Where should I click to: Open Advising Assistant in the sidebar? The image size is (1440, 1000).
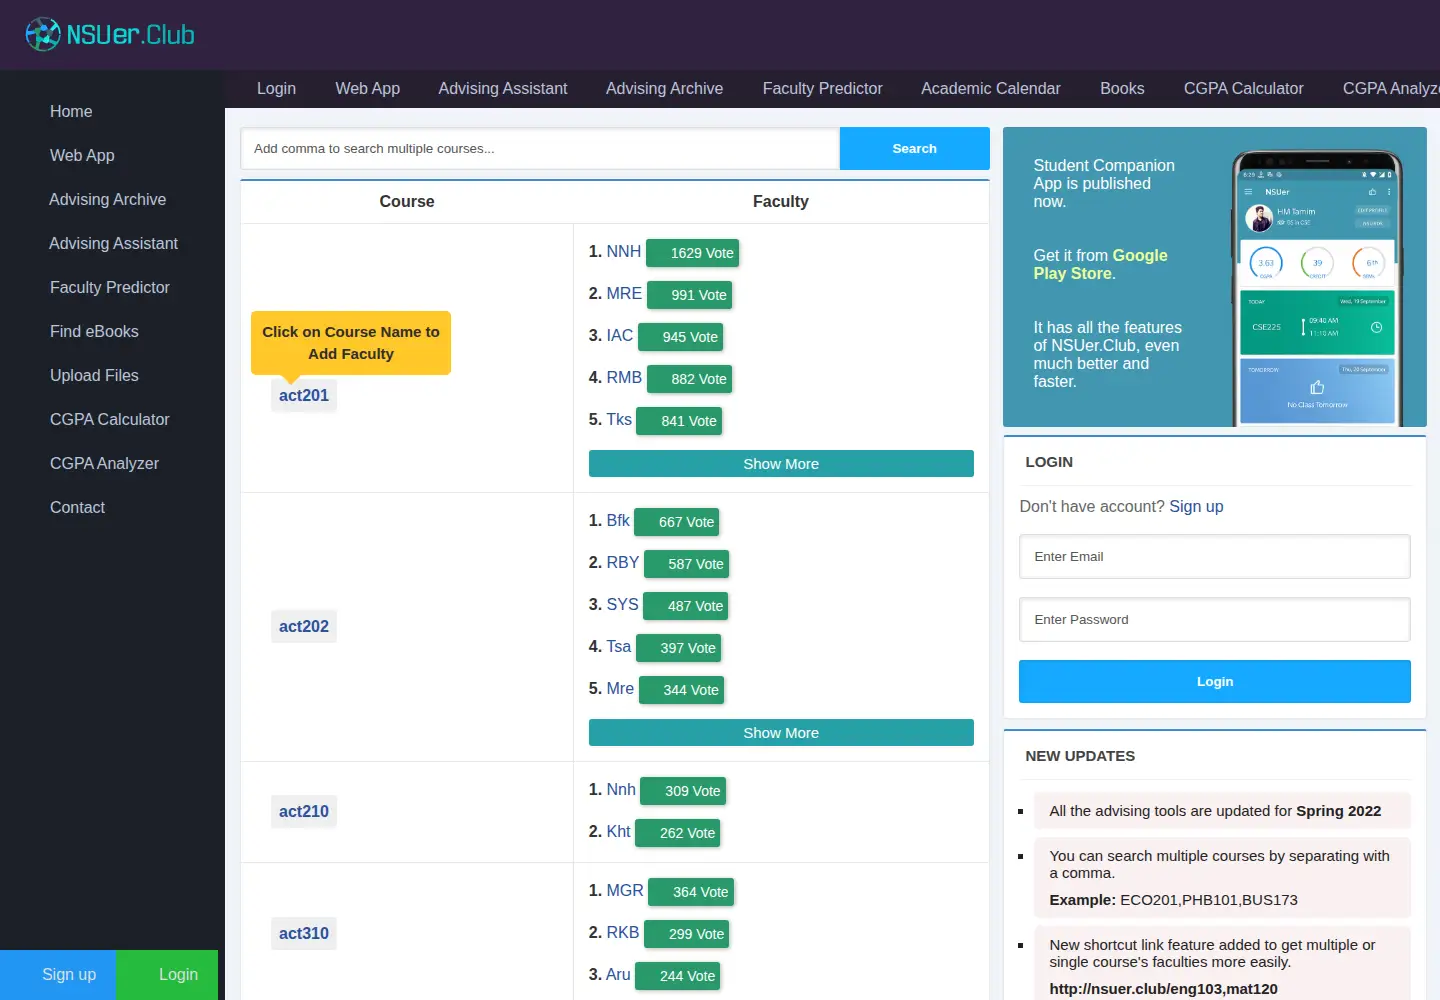tap(114, 243)
